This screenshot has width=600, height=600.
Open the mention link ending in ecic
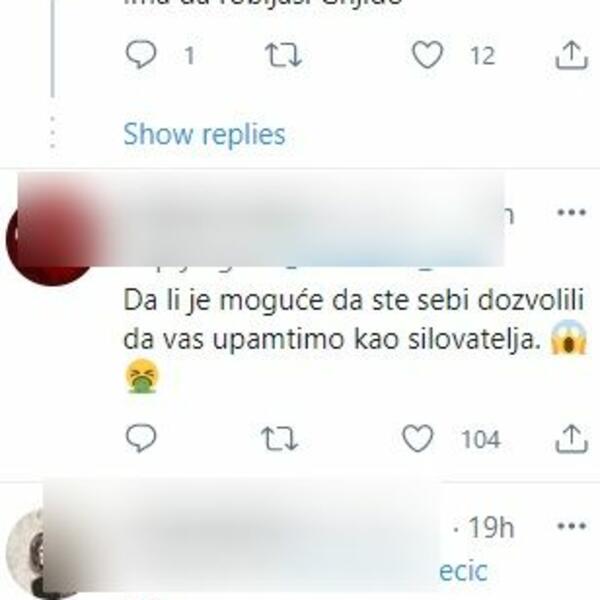tap(463, 571)
